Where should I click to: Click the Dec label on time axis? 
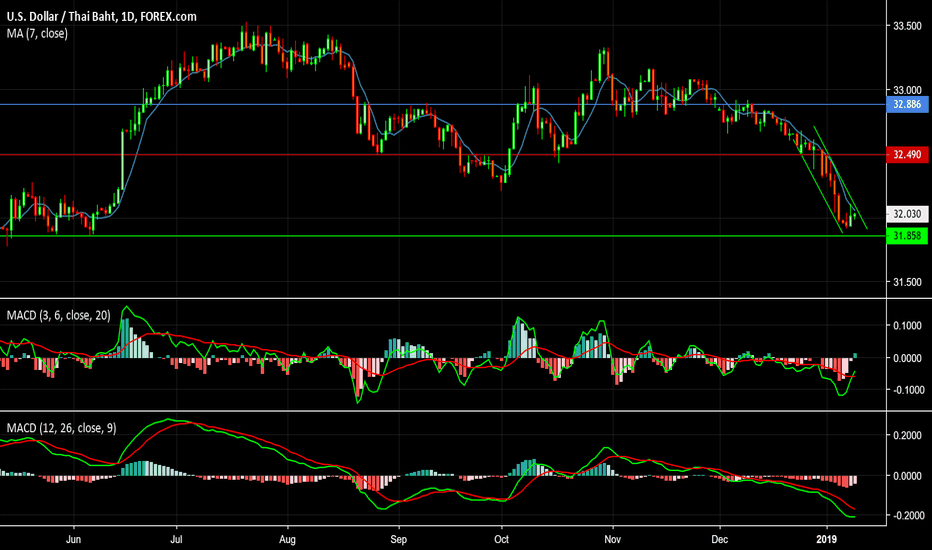click(720, 539)
